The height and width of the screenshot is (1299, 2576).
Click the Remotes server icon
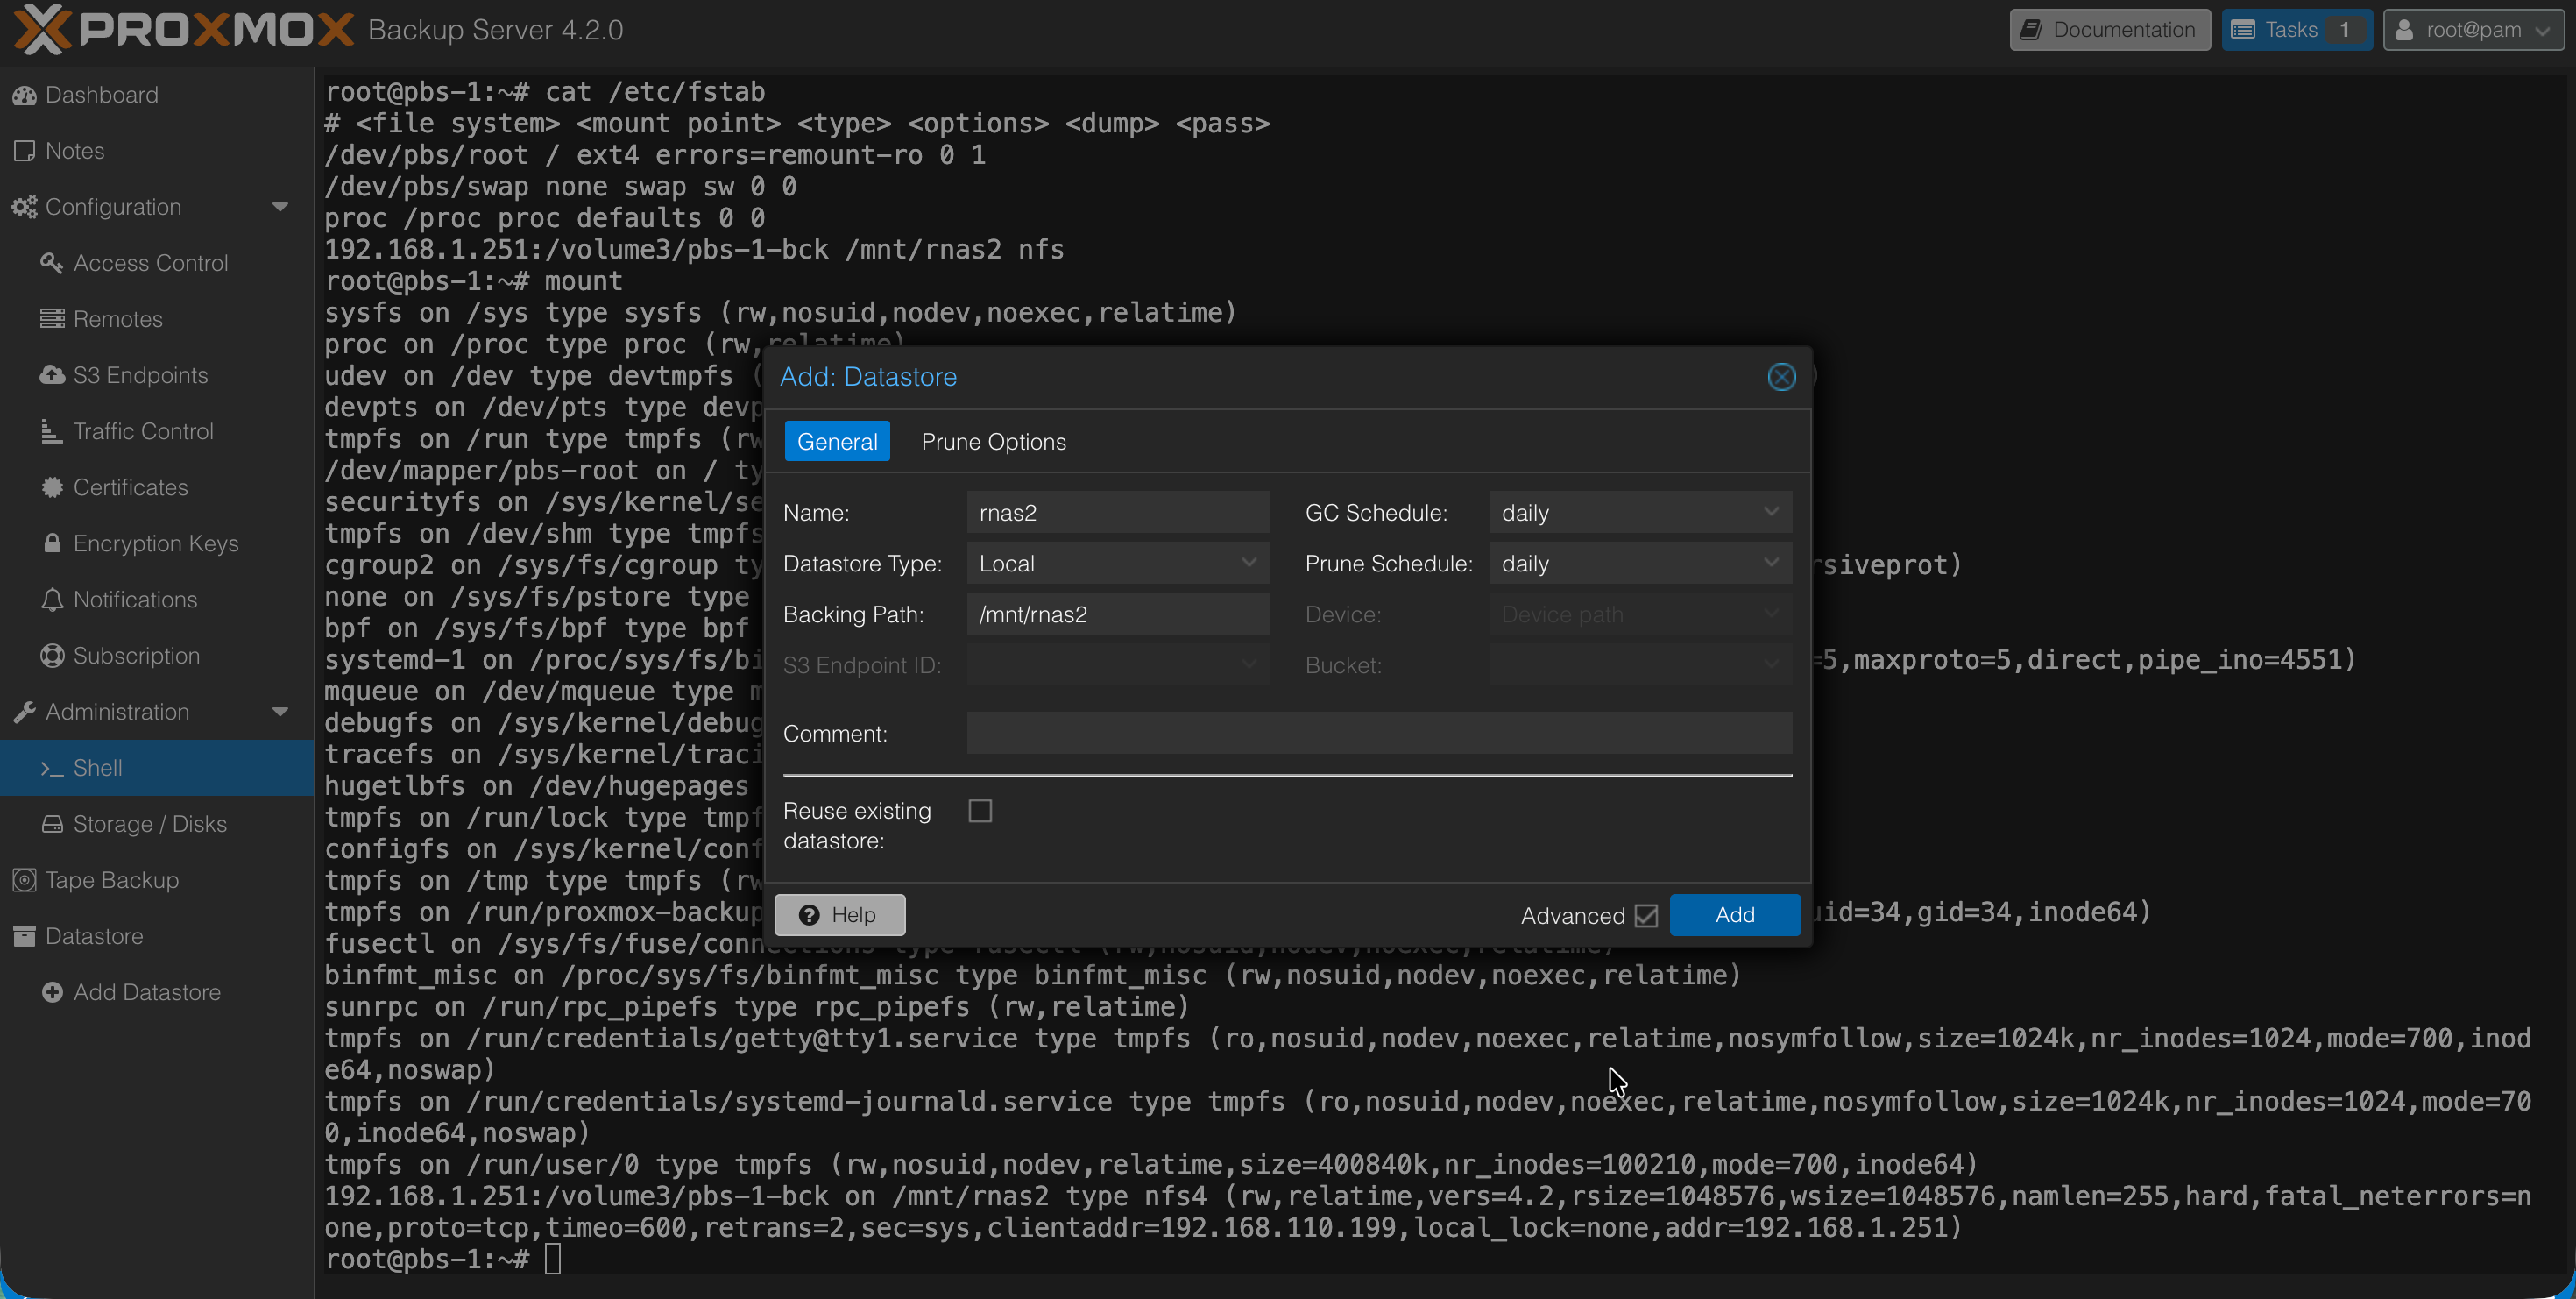51,319
